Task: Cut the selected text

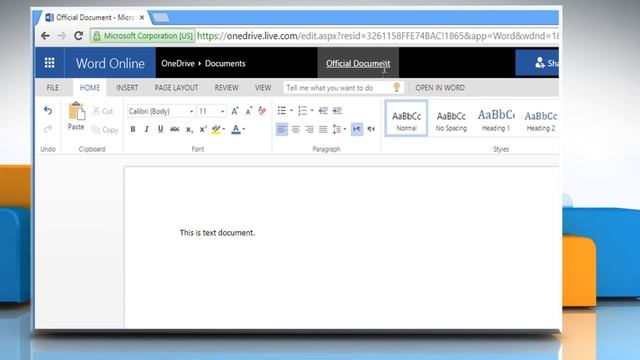Action: (x=102, y=111)
